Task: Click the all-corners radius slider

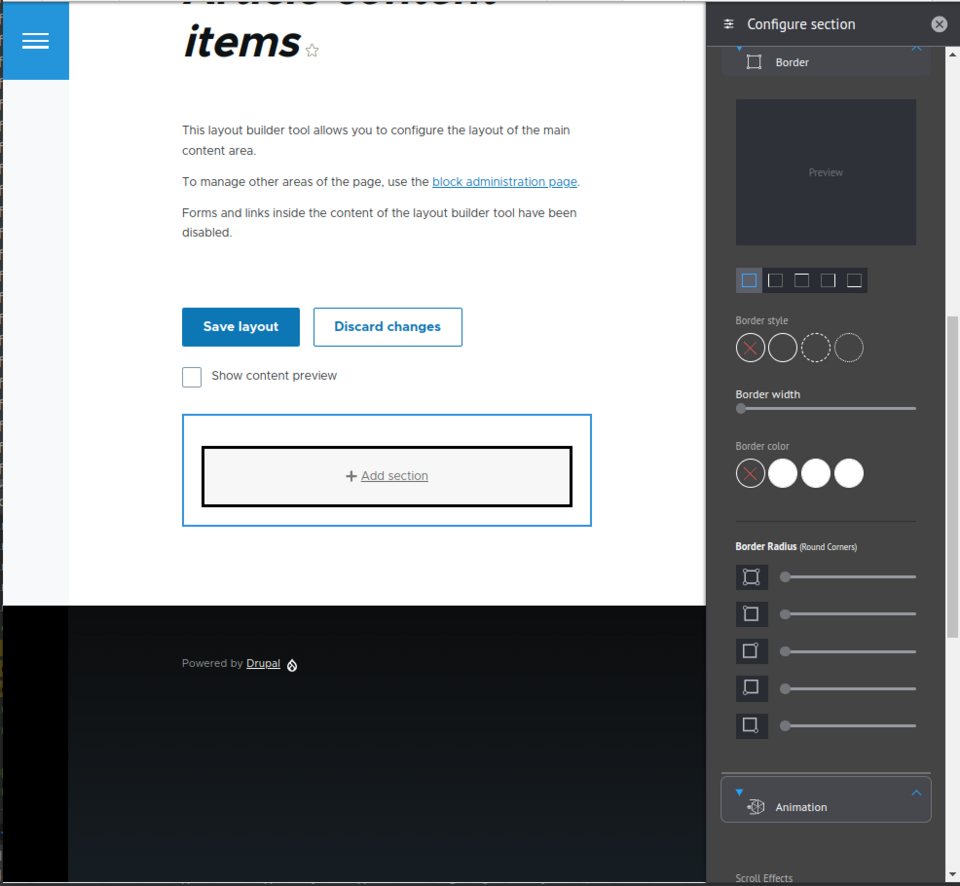Action: pyautogui.click(x=848, y=577)
